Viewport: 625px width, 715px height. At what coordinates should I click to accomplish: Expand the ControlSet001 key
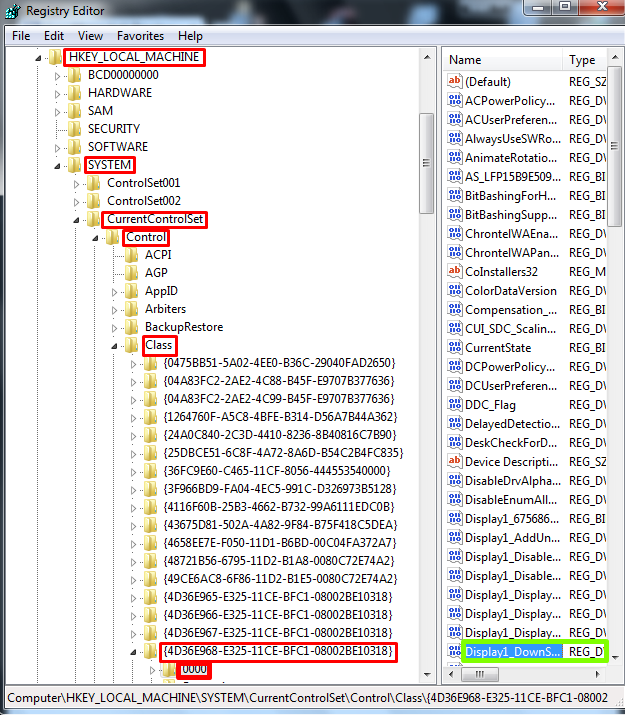point(77,184)
